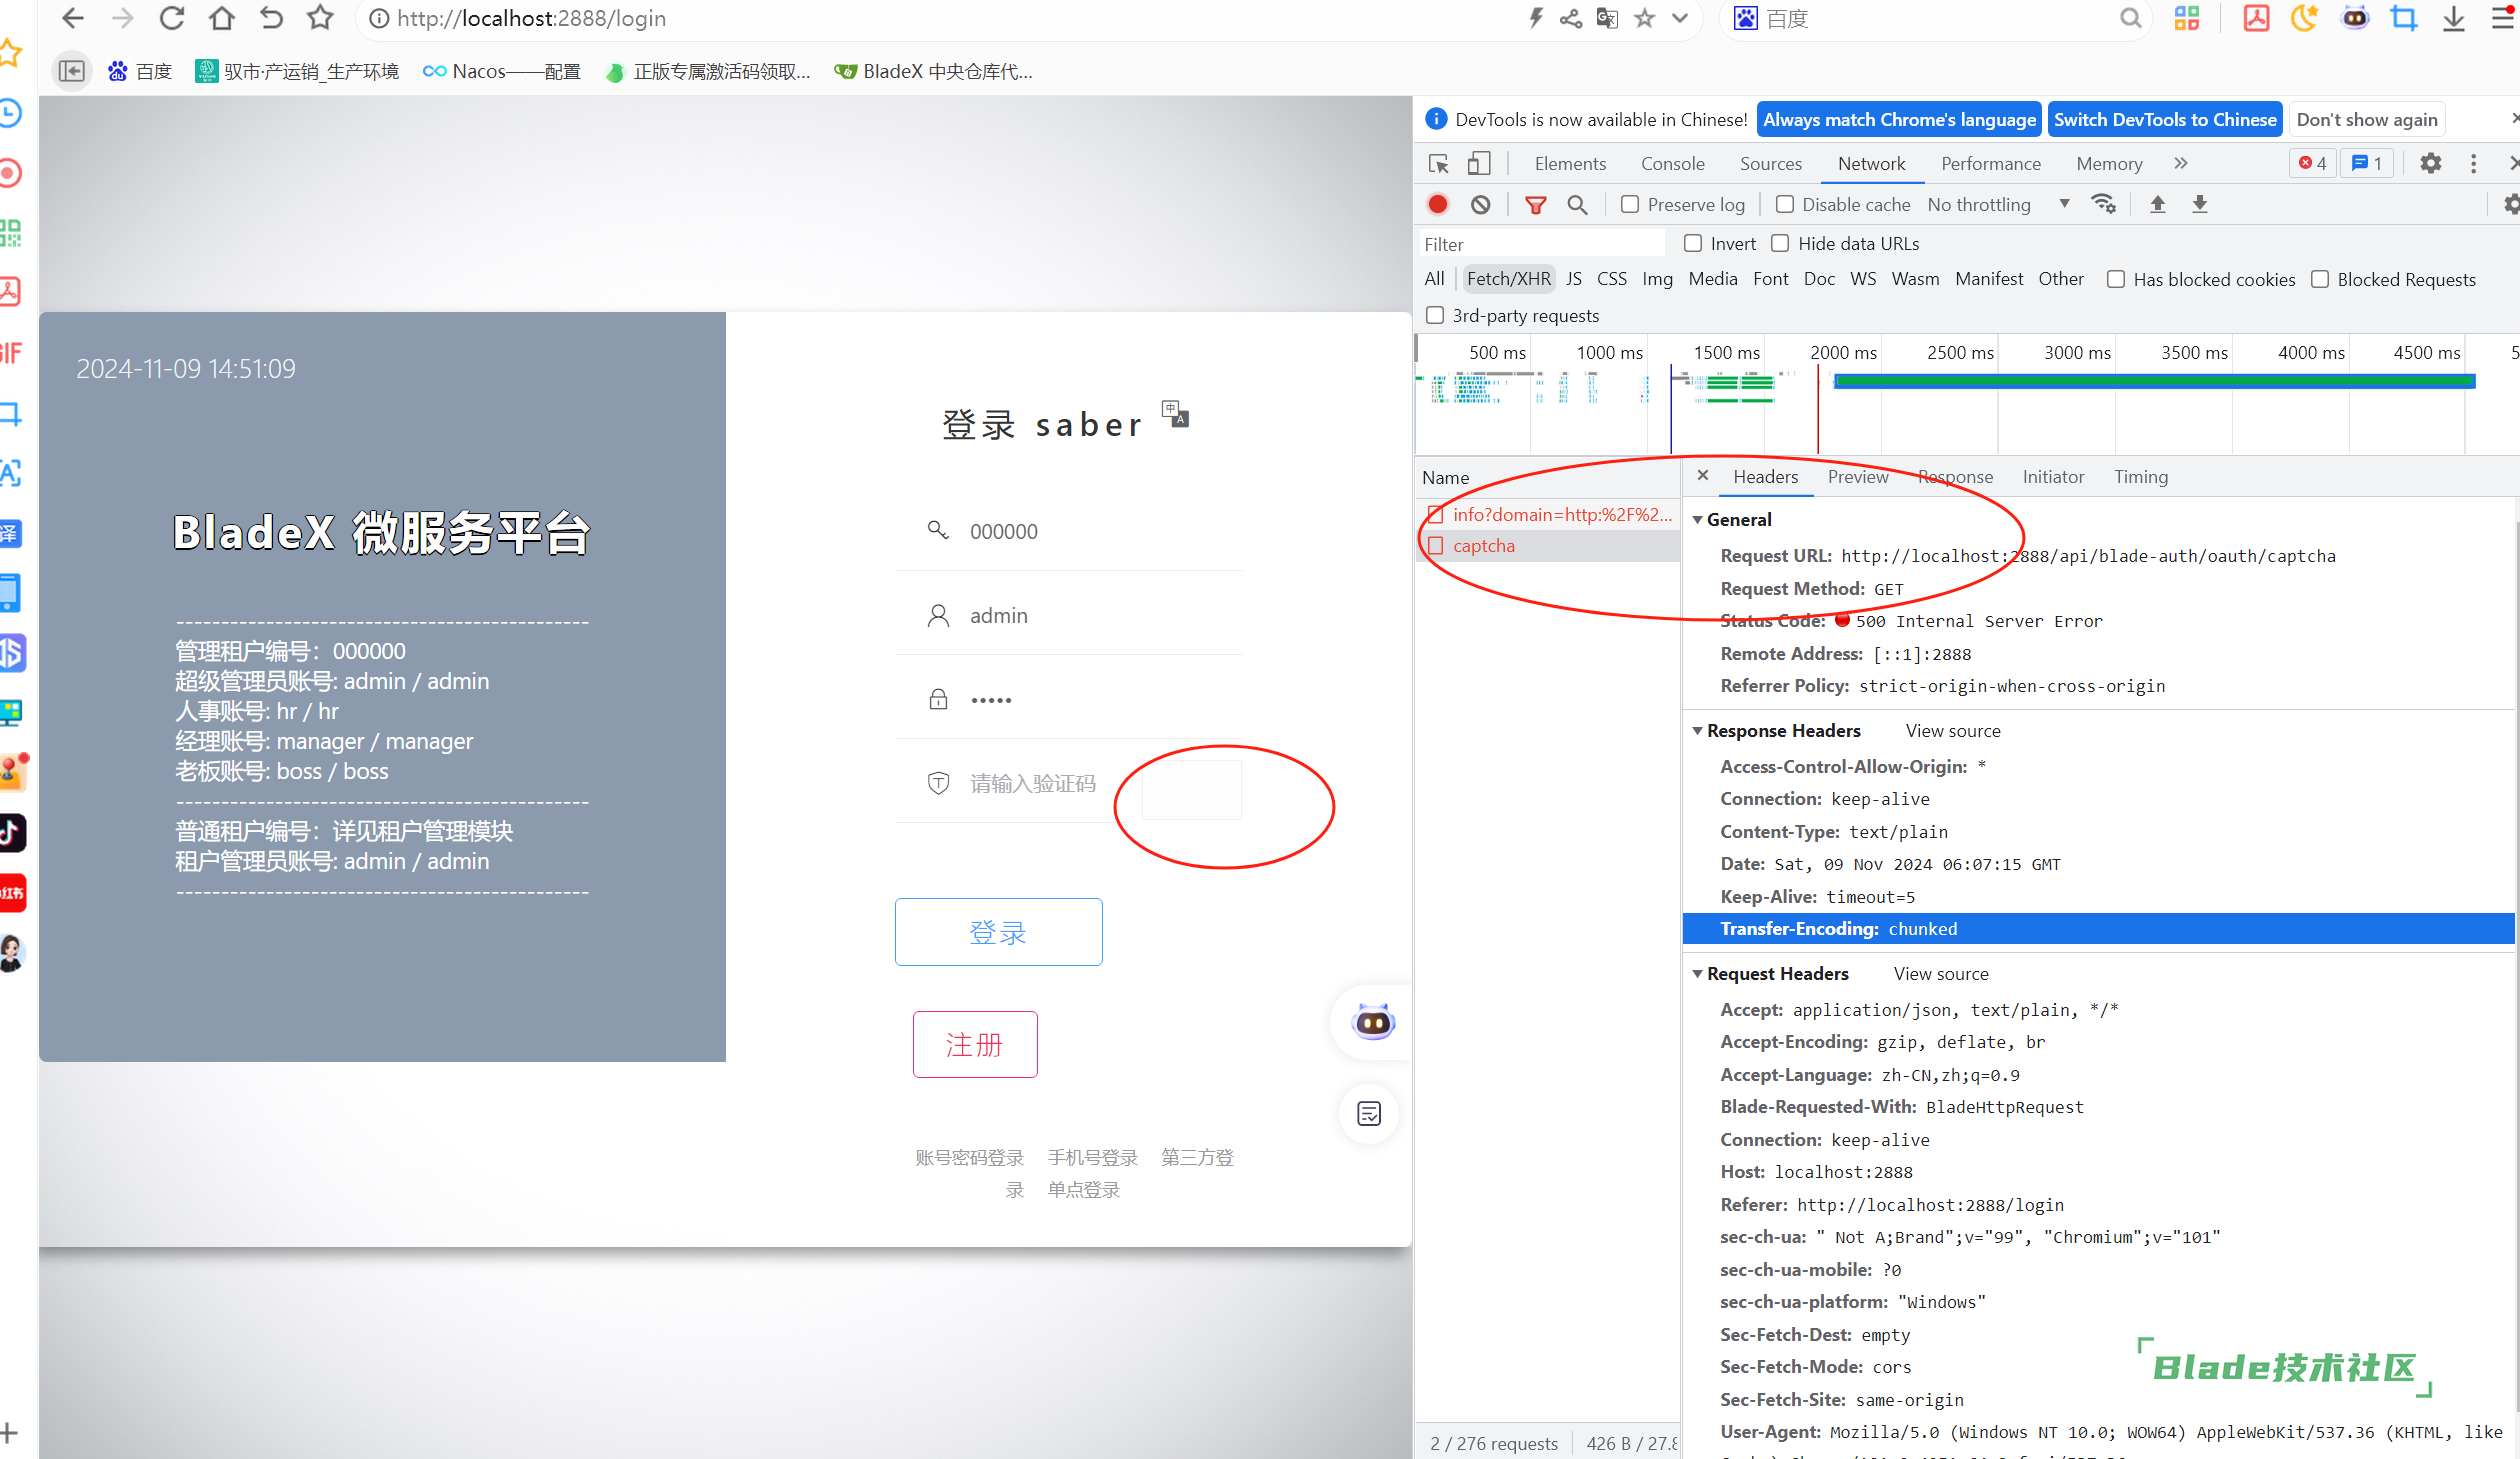The height and width of the screenshot is (1459, 2520).
Task: Open No throttling dropdown
Action: point(1998,204)
